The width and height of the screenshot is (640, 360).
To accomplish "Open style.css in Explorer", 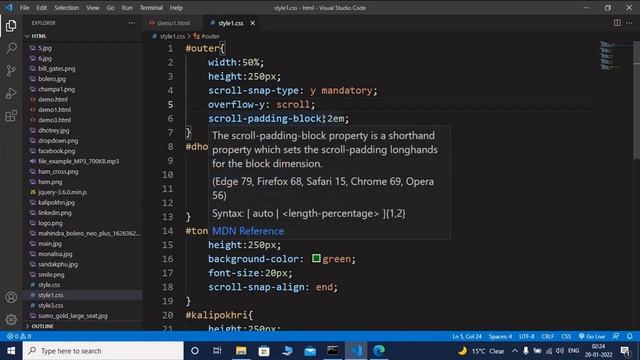I will tap(49, 284).
